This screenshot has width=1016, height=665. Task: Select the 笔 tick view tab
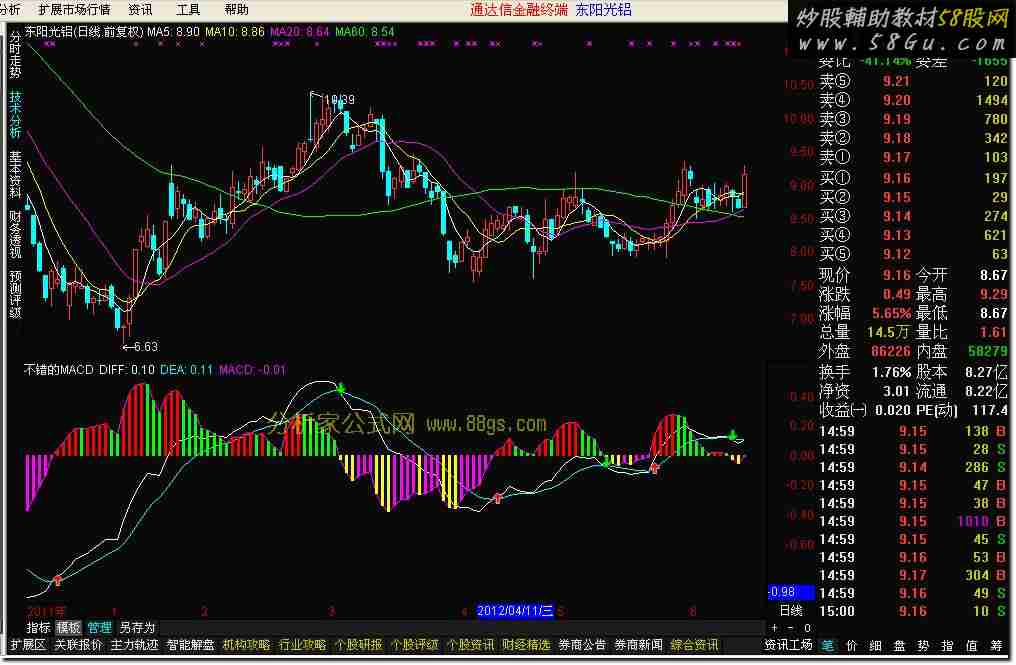pos(828,645)
